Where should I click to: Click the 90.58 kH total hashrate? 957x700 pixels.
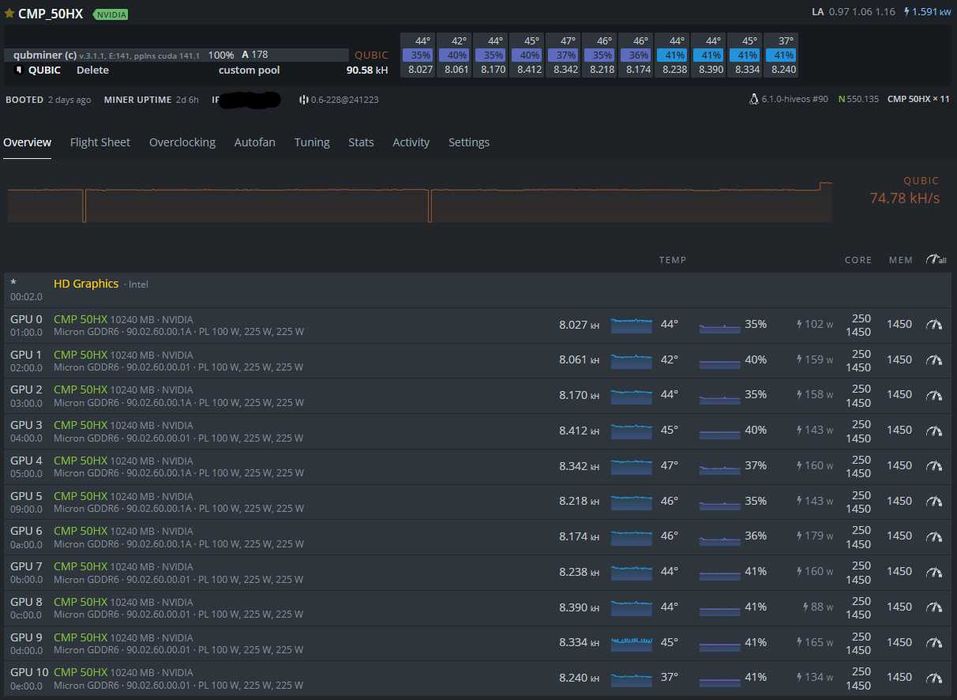367,70
